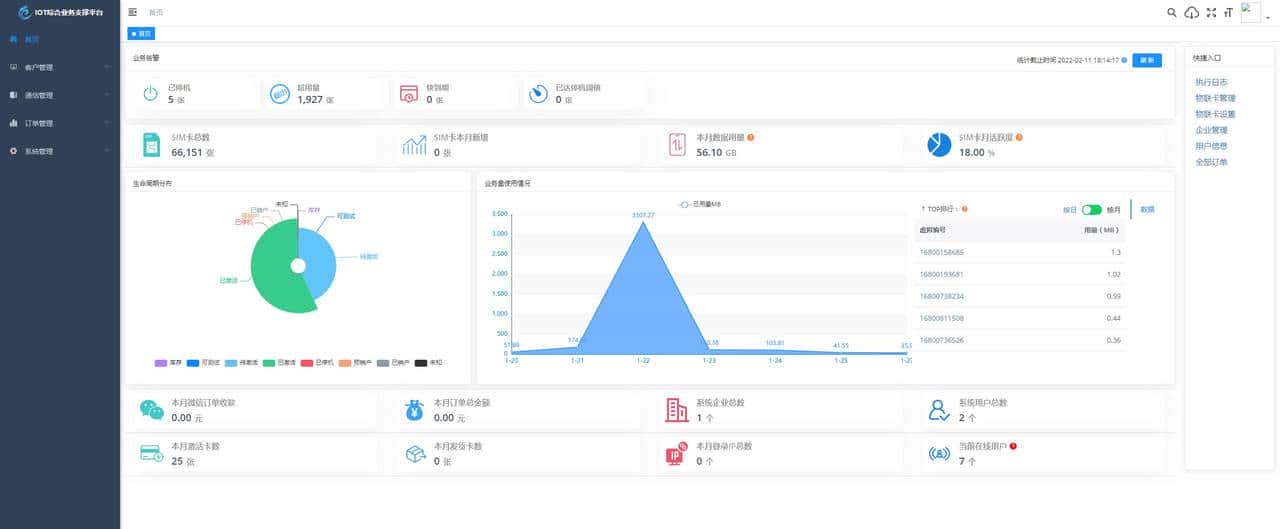Click the box icon of 本月发货卡数
This screenshot has height=529, width=1280.
point(415,453)
